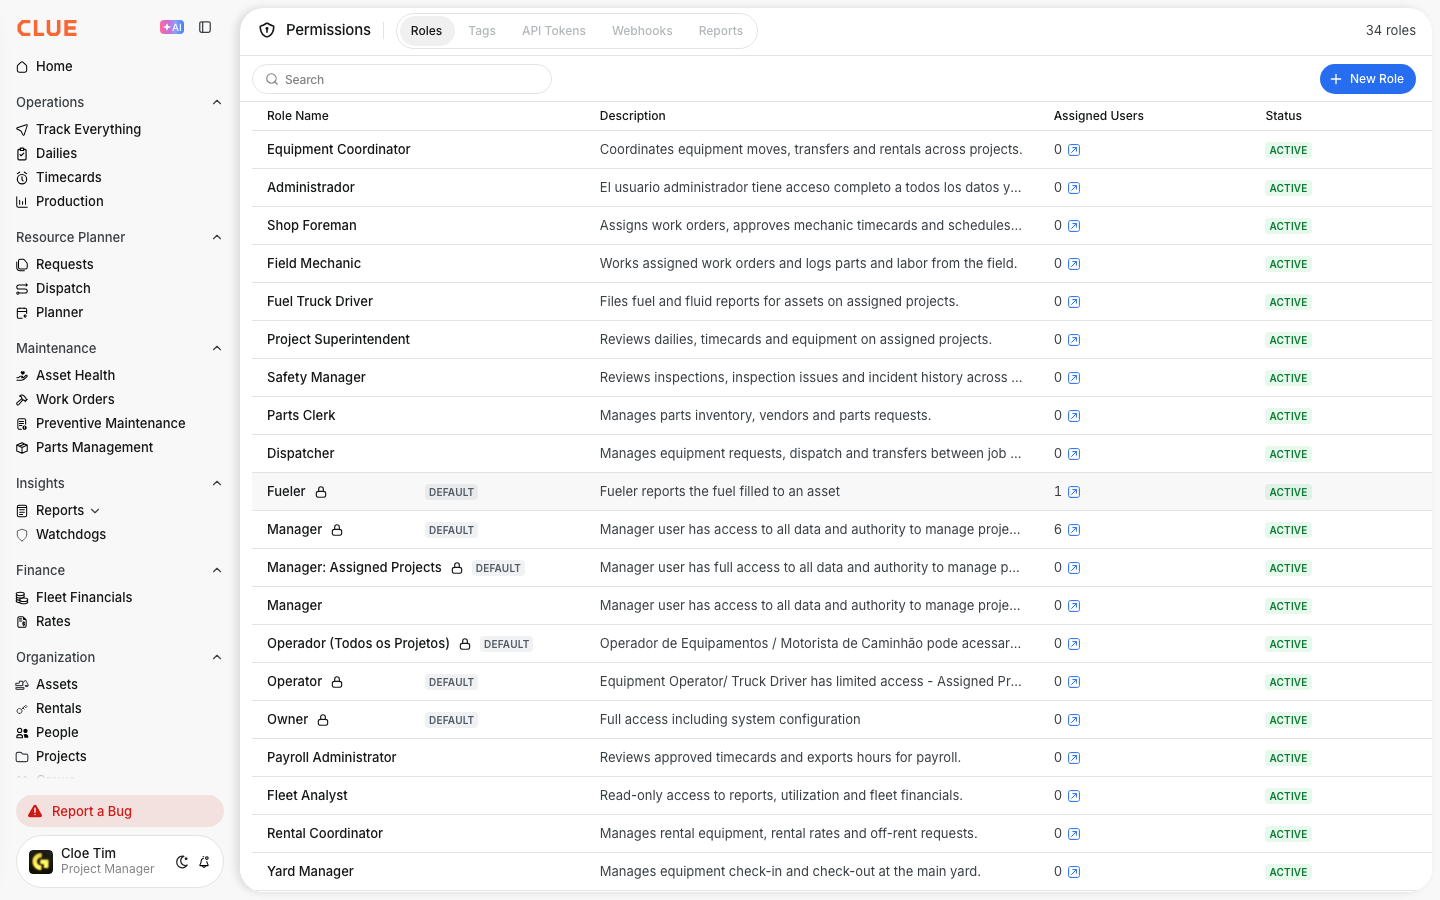Click the Home house icon
Screen dimensions: 1440x900
coord(22,67)
